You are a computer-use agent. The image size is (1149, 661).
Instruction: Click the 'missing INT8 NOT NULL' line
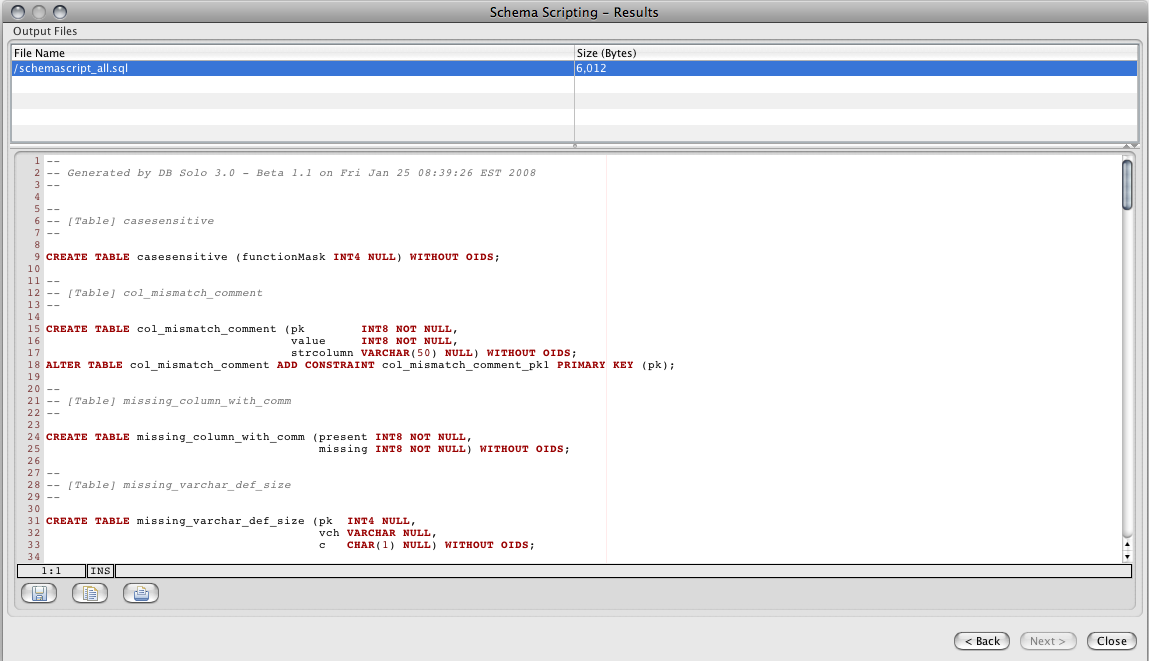click(444, 449)
